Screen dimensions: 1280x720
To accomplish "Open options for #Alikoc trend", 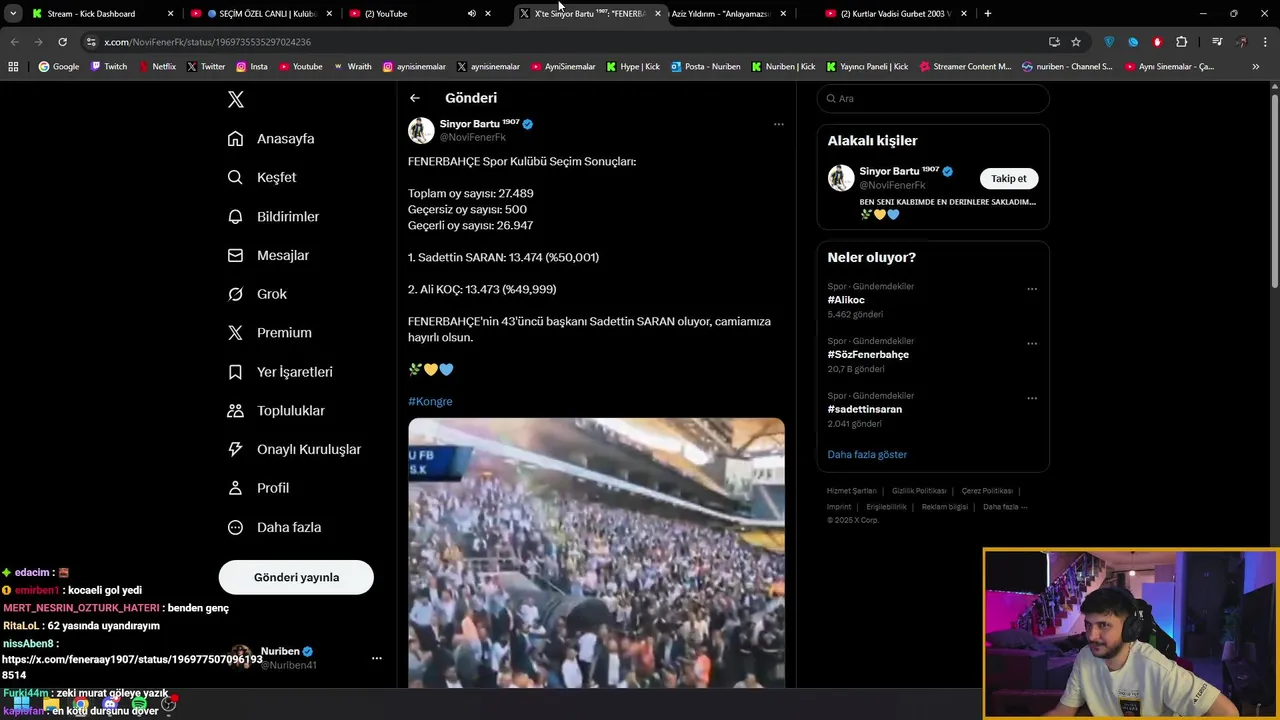I will (1032, 289).
